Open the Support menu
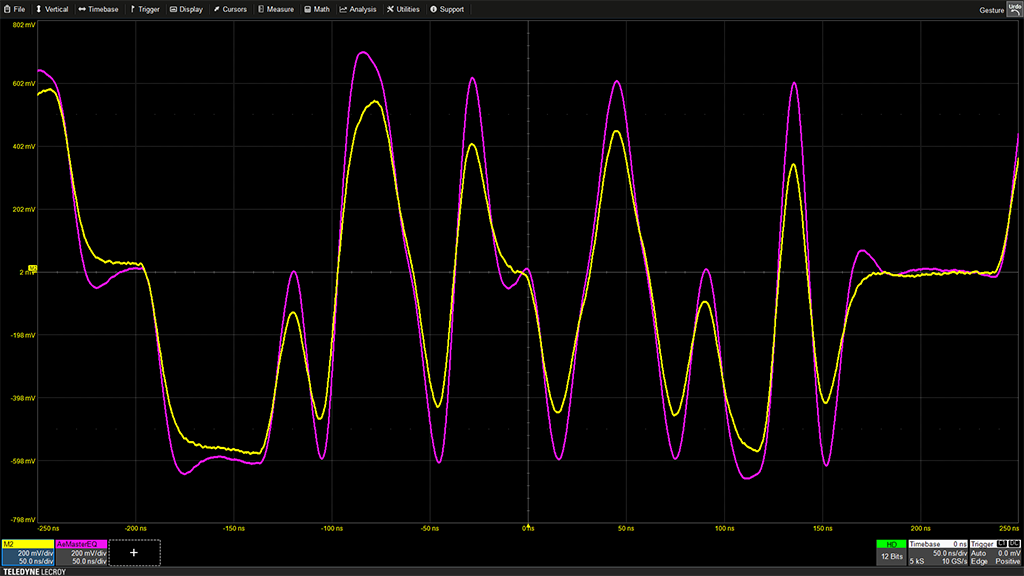This screenshot has height=576, width=1024. pyautogui.click(x=434, y=9)
